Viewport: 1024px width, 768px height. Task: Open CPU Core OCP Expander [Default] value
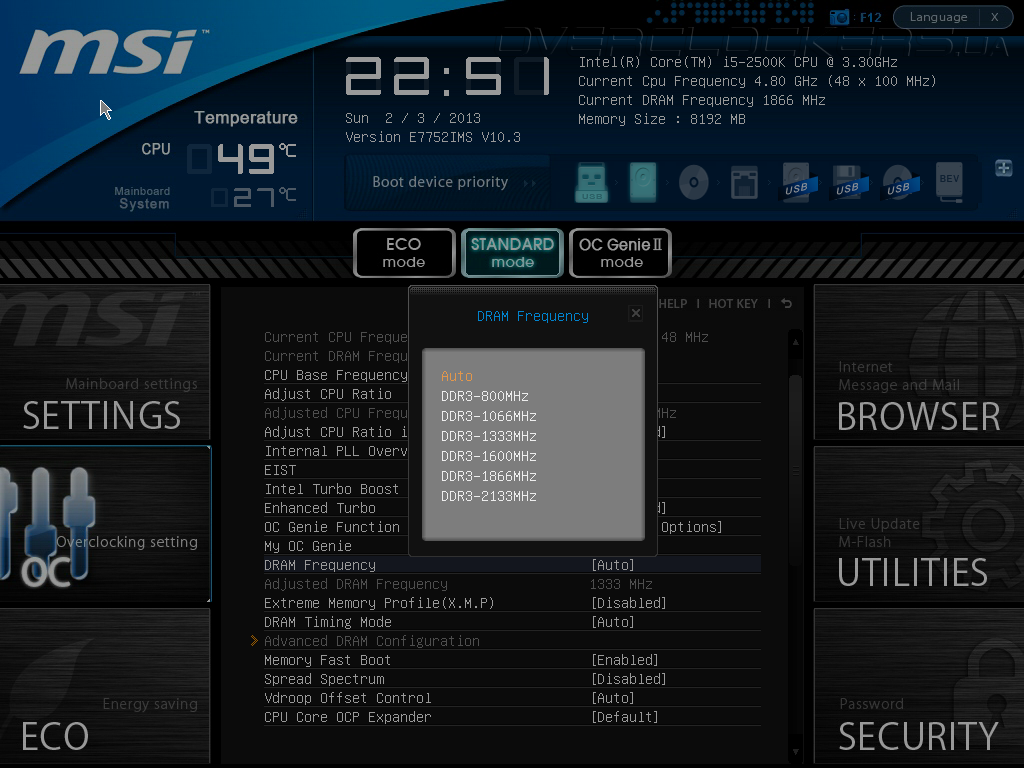pyautogui.click(x=624, y=717)
